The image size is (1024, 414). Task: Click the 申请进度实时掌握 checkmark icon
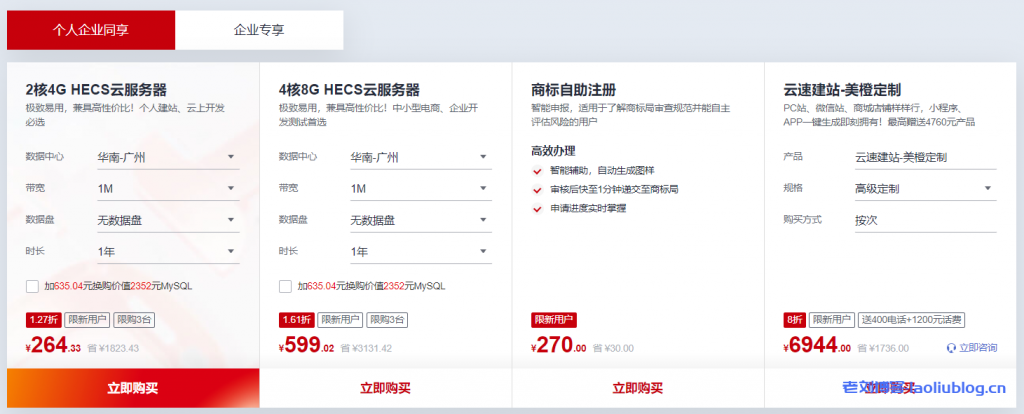(538, 208)
